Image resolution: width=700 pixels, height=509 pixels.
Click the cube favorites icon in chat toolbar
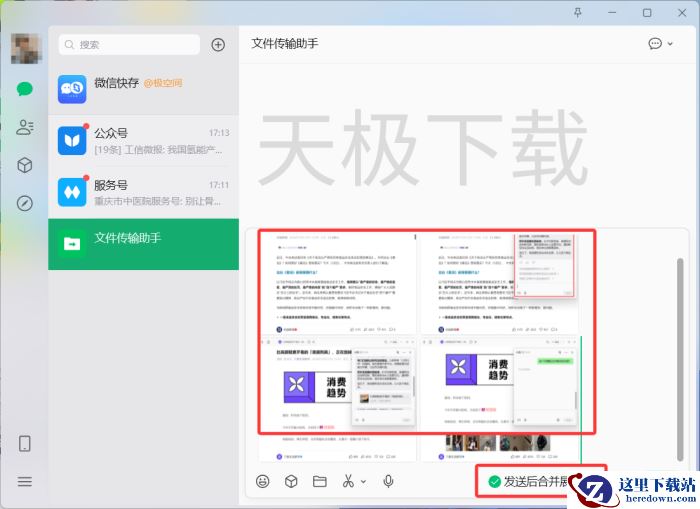(291, 481)
